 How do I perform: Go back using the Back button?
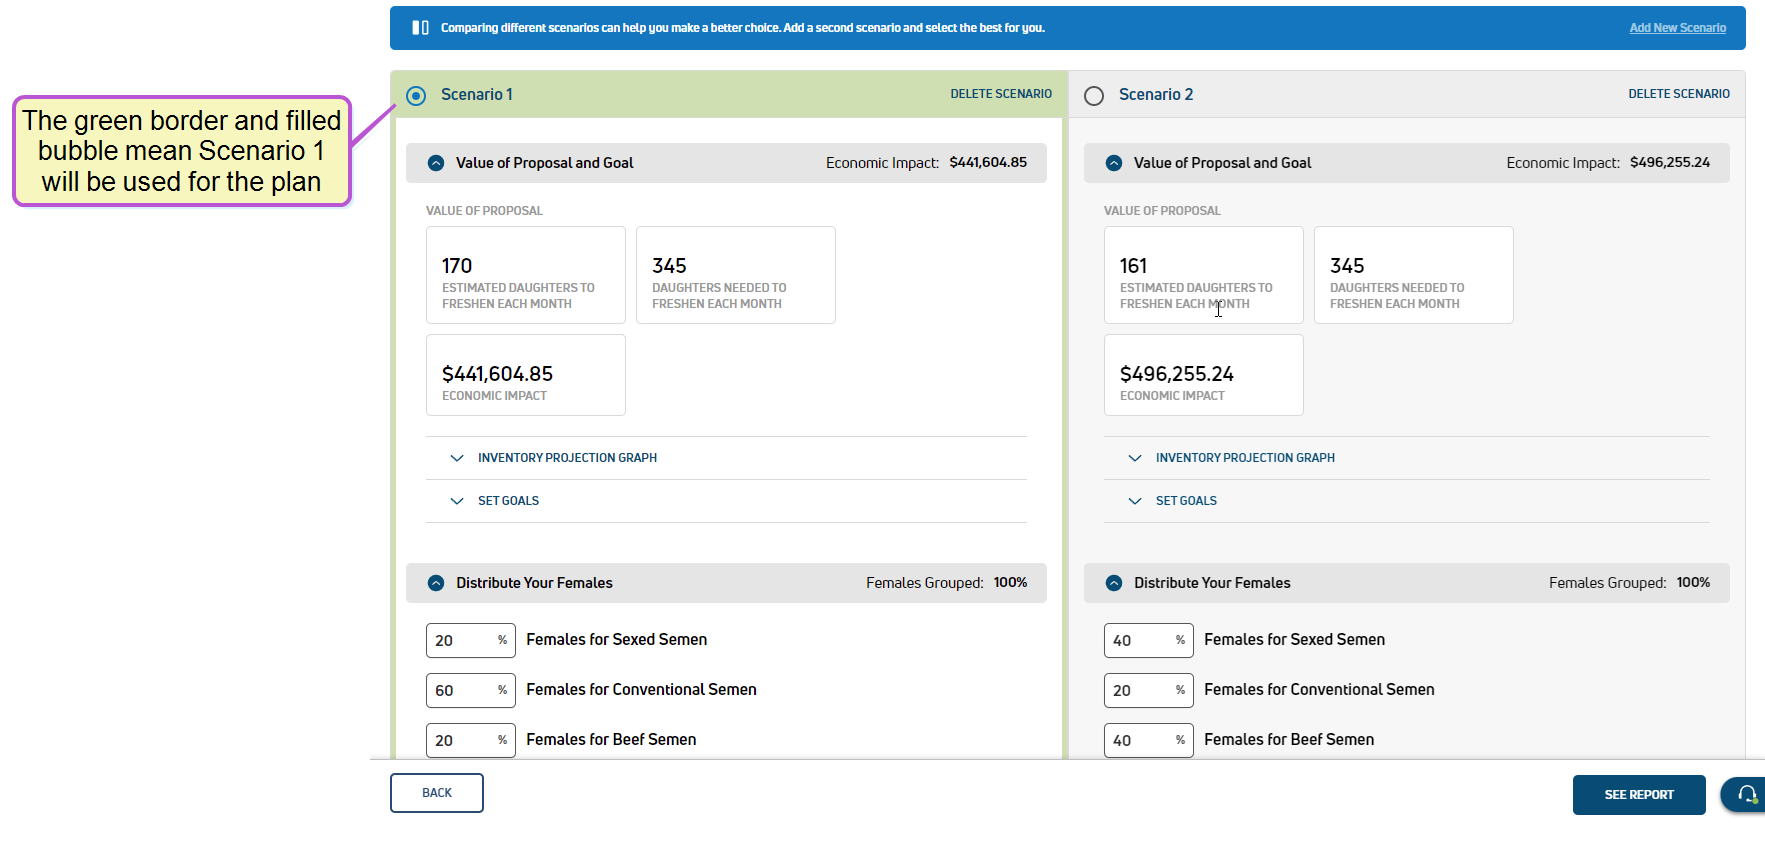tap(437, 793)
